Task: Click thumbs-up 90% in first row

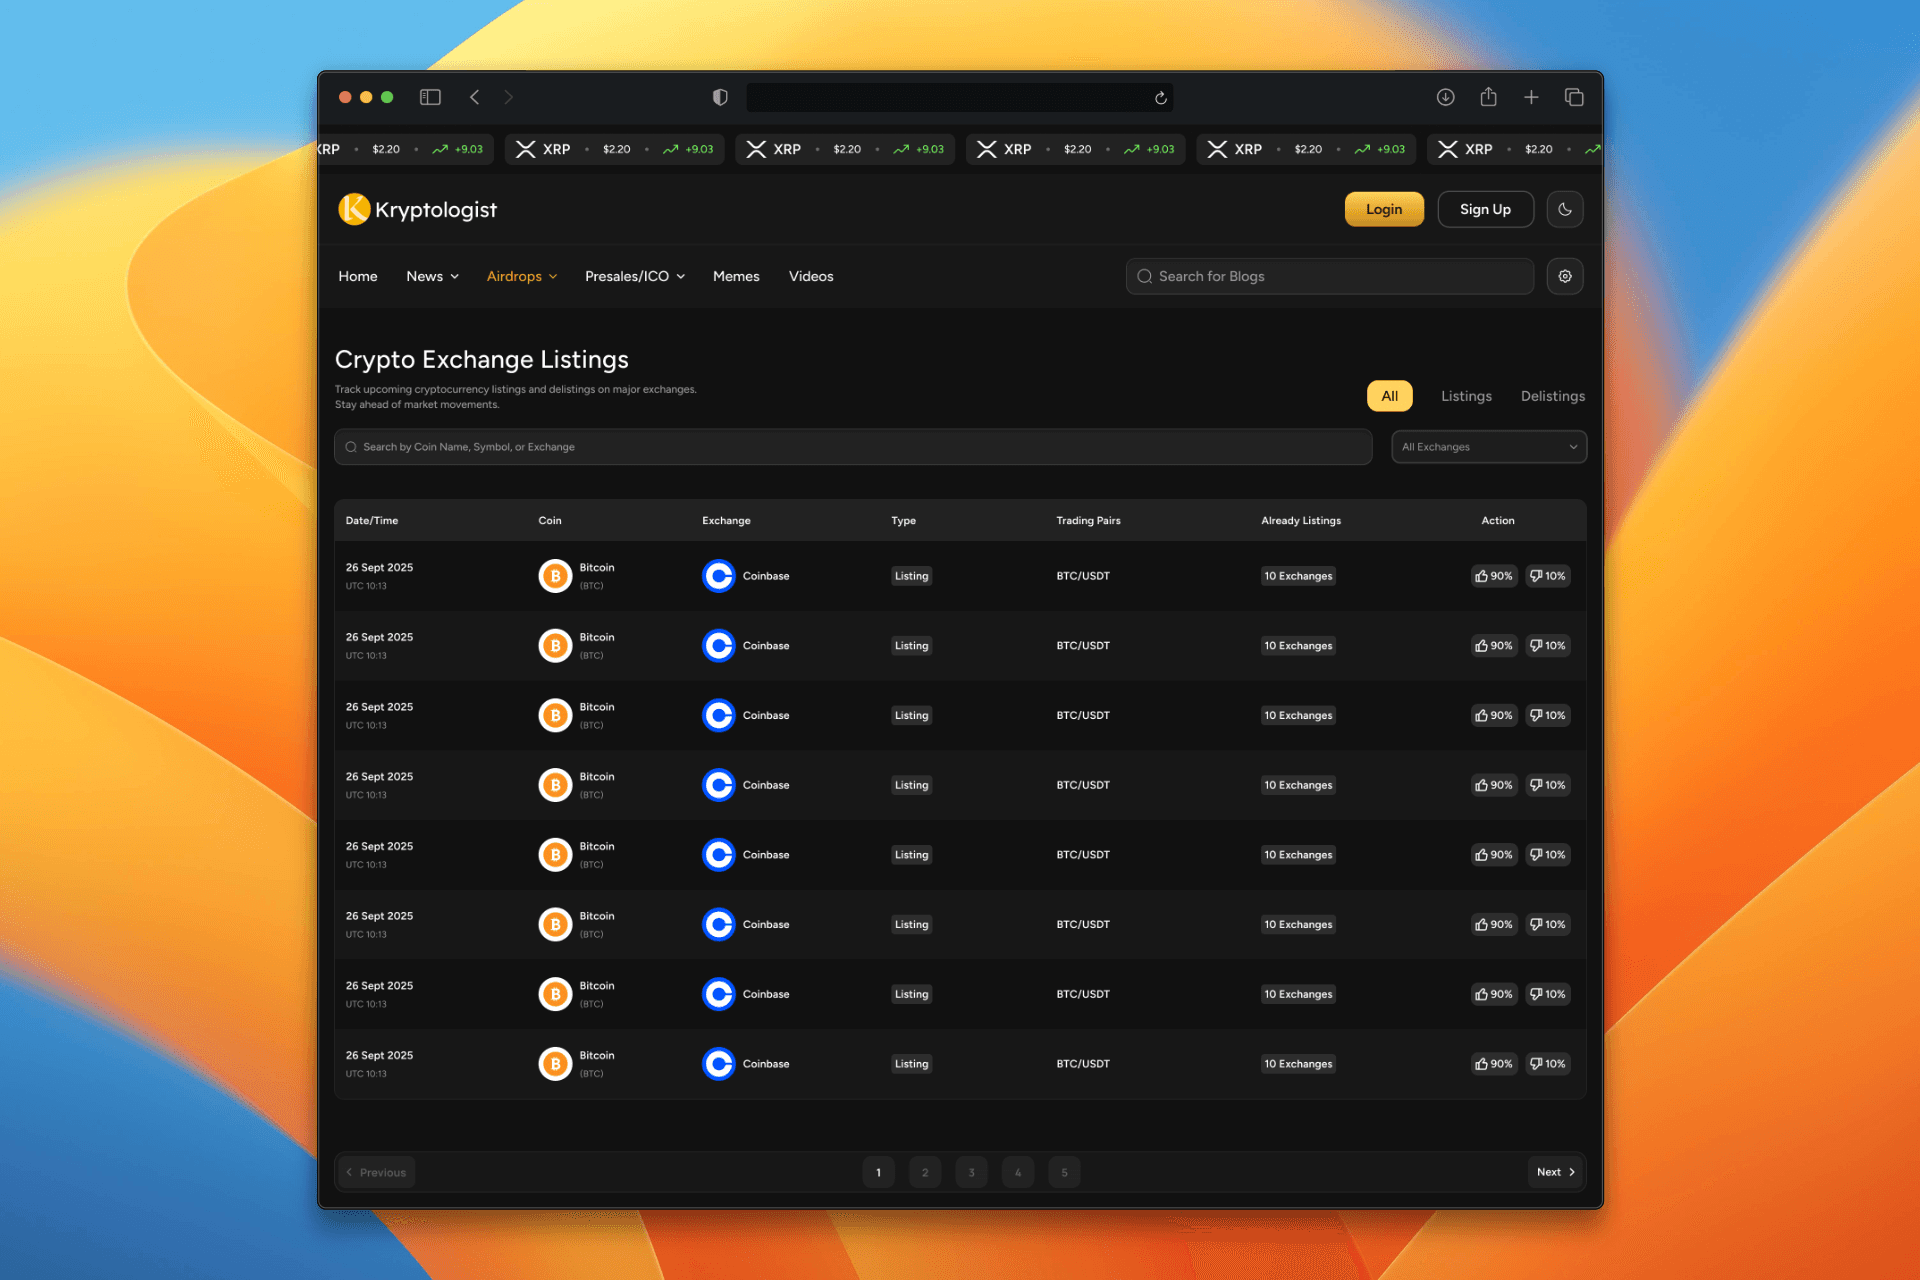Action: (1494, 576)
